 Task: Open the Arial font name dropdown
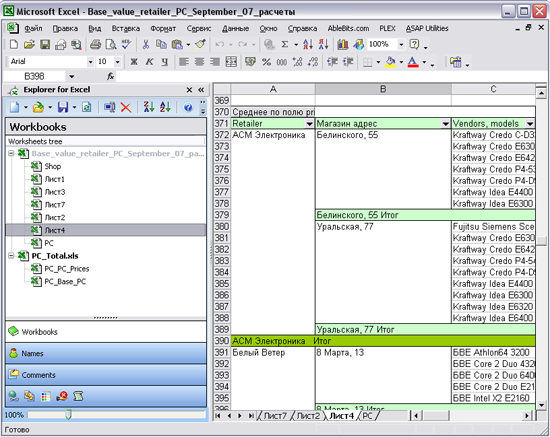tap(90, 62)
